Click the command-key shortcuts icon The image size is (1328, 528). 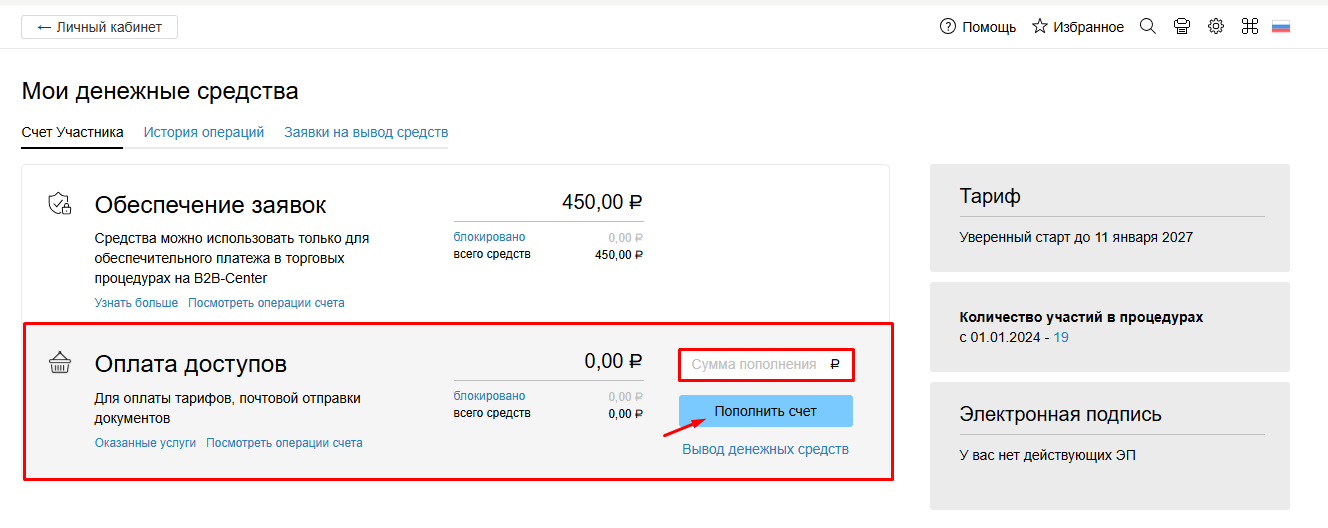coord(1249,27)
